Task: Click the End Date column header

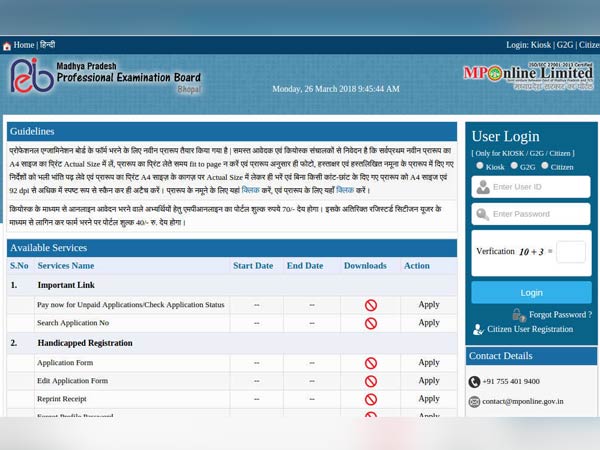Action: (305, 266)
